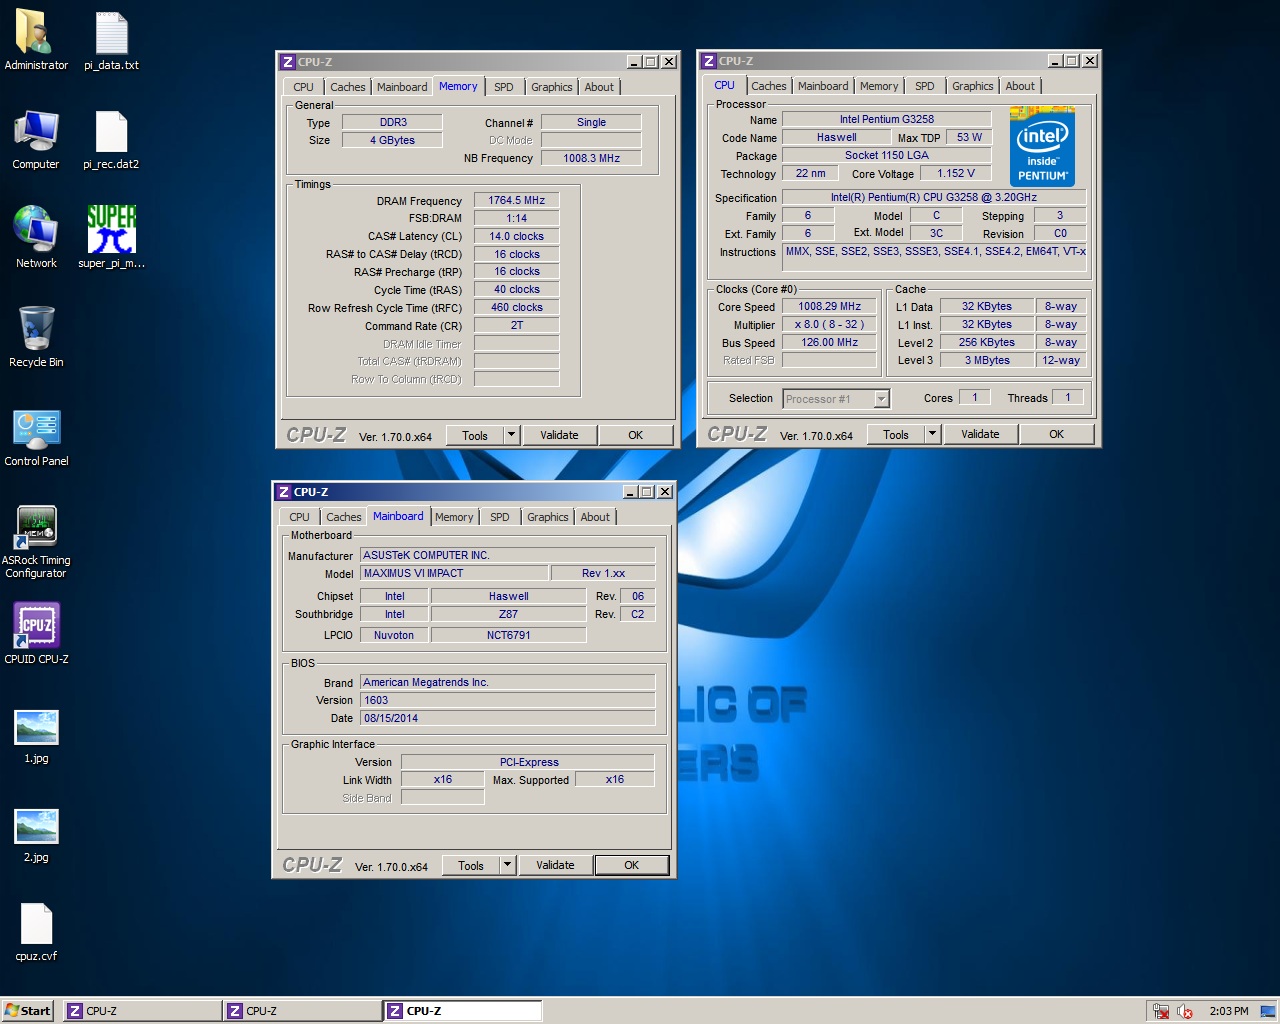Screen dimensions: 1280x1024
Task: Select the Recycle Bin icon
Action: pyautogui.click(x=36, y=329)
